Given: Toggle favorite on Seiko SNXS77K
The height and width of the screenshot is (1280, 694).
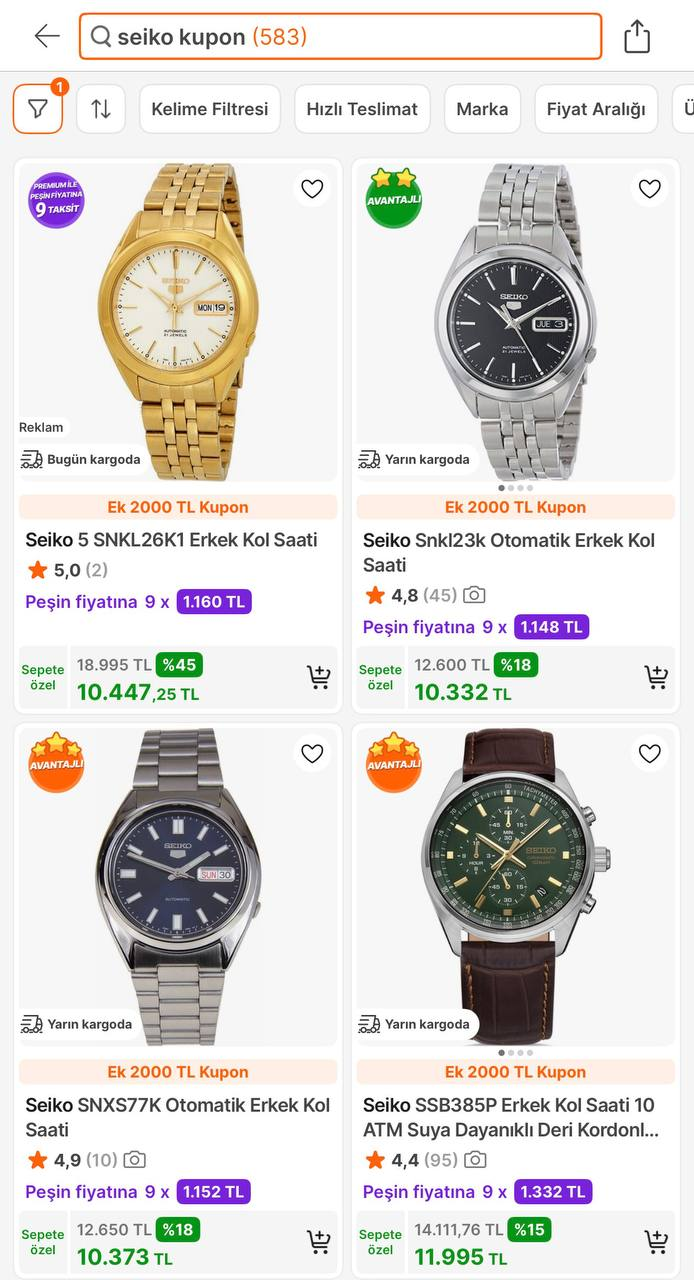Looking at the screenshot, I should (312, 754).
